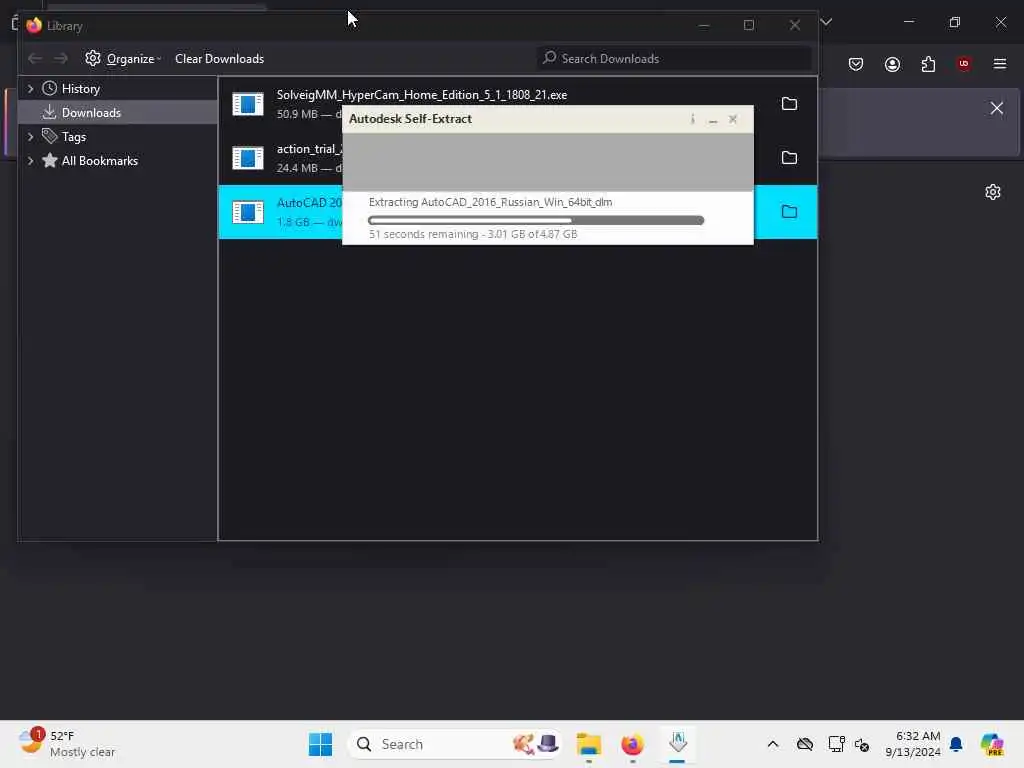Focus the Search Downloads field

[x=674, y=59]
